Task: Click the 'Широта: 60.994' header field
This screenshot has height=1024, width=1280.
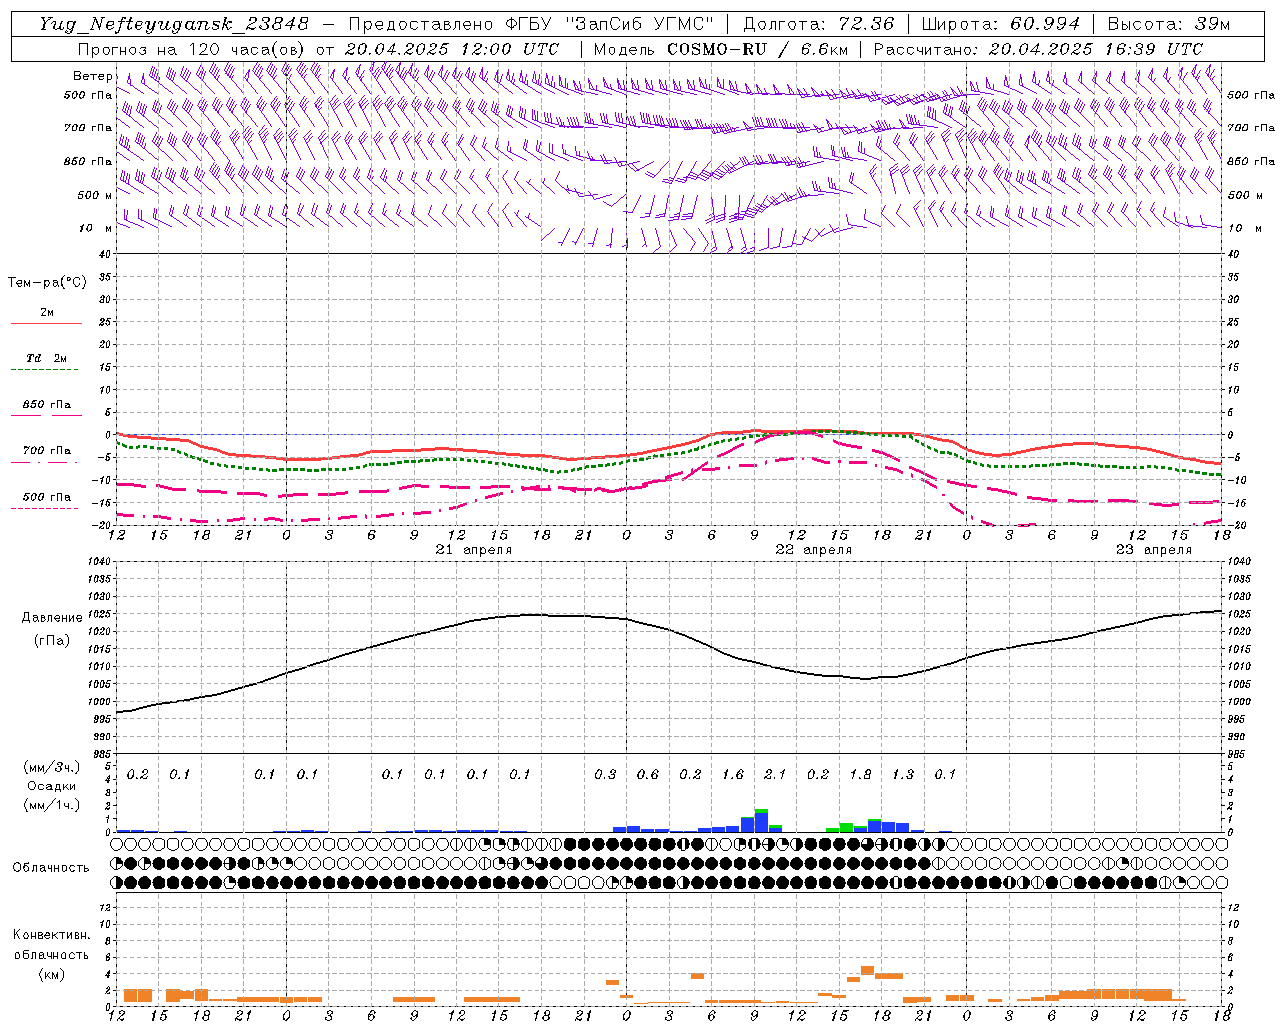Action: pyautogui.click(x=1001, y=24)
